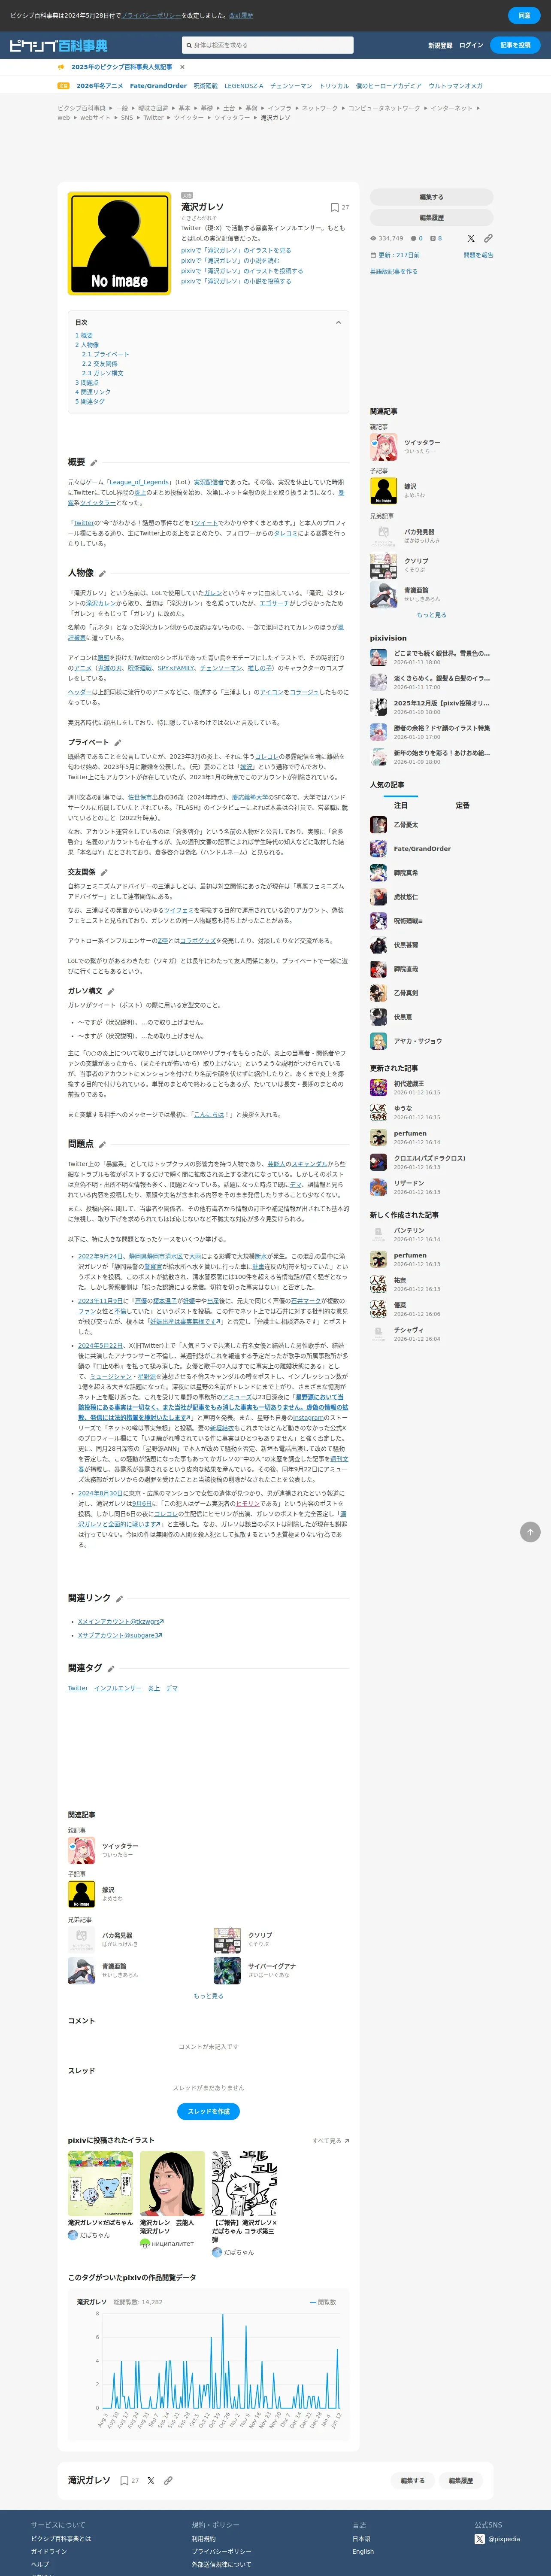Viewport: 551px width, 2576px height.
Task: Click the 同意 consent button
Action: point(524,15)
